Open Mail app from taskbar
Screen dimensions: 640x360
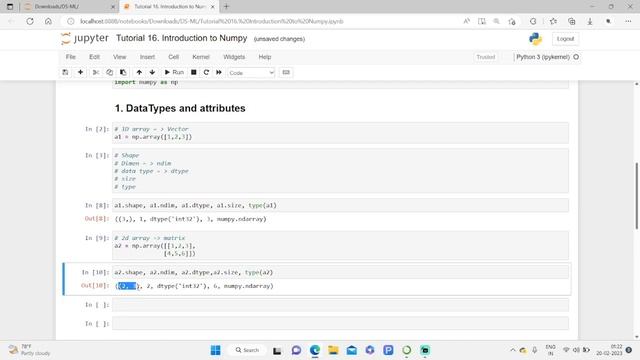click(x=351, y=350)
